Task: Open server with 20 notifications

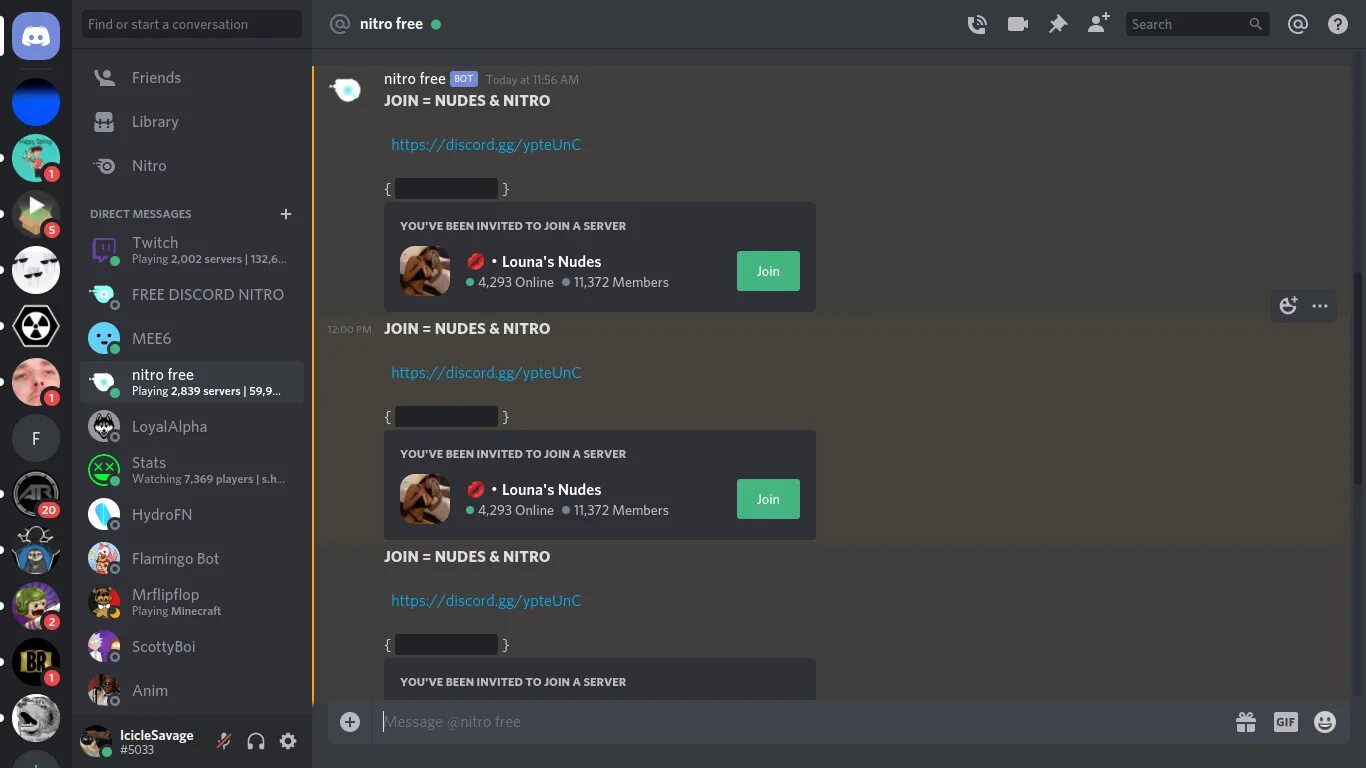Action: 36,494
